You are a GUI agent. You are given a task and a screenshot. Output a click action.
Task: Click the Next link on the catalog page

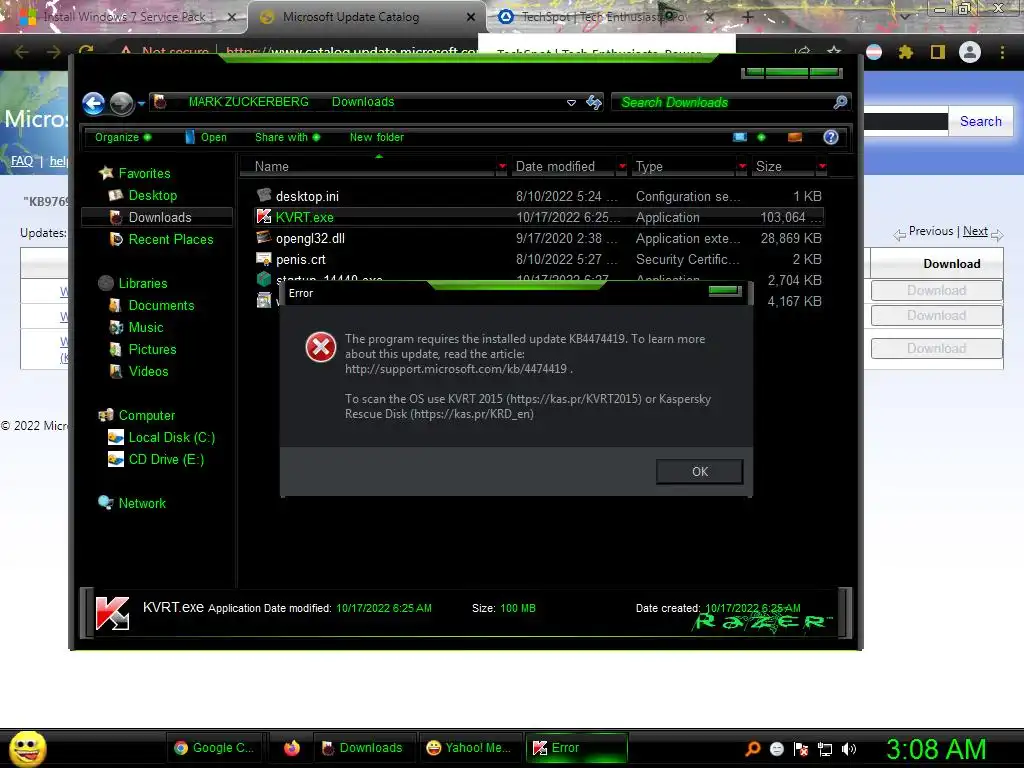click(975, 231)
